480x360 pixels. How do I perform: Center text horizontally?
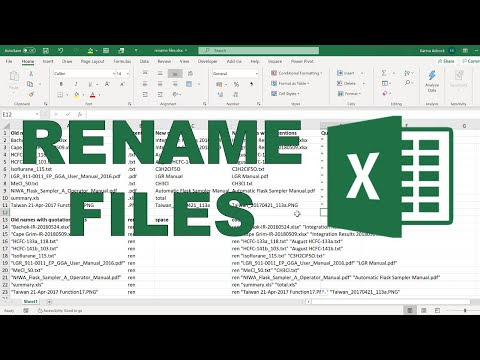click(160, 84)
